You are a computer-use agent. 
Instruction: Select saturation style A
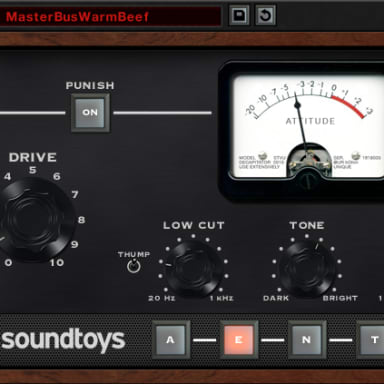pos(170,340)
